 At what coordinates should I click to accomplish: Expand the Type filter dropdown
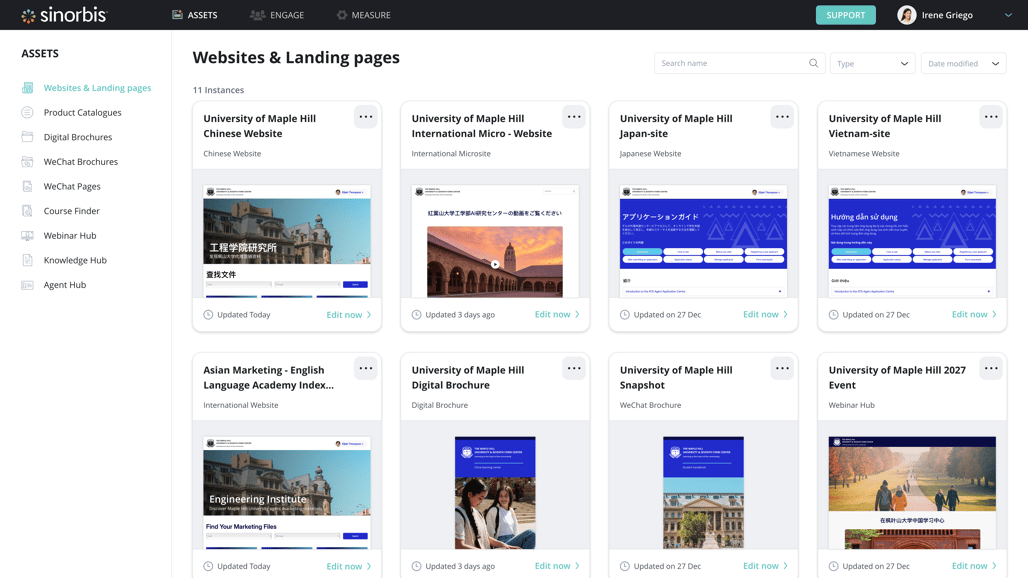click(x=872, y=63)
